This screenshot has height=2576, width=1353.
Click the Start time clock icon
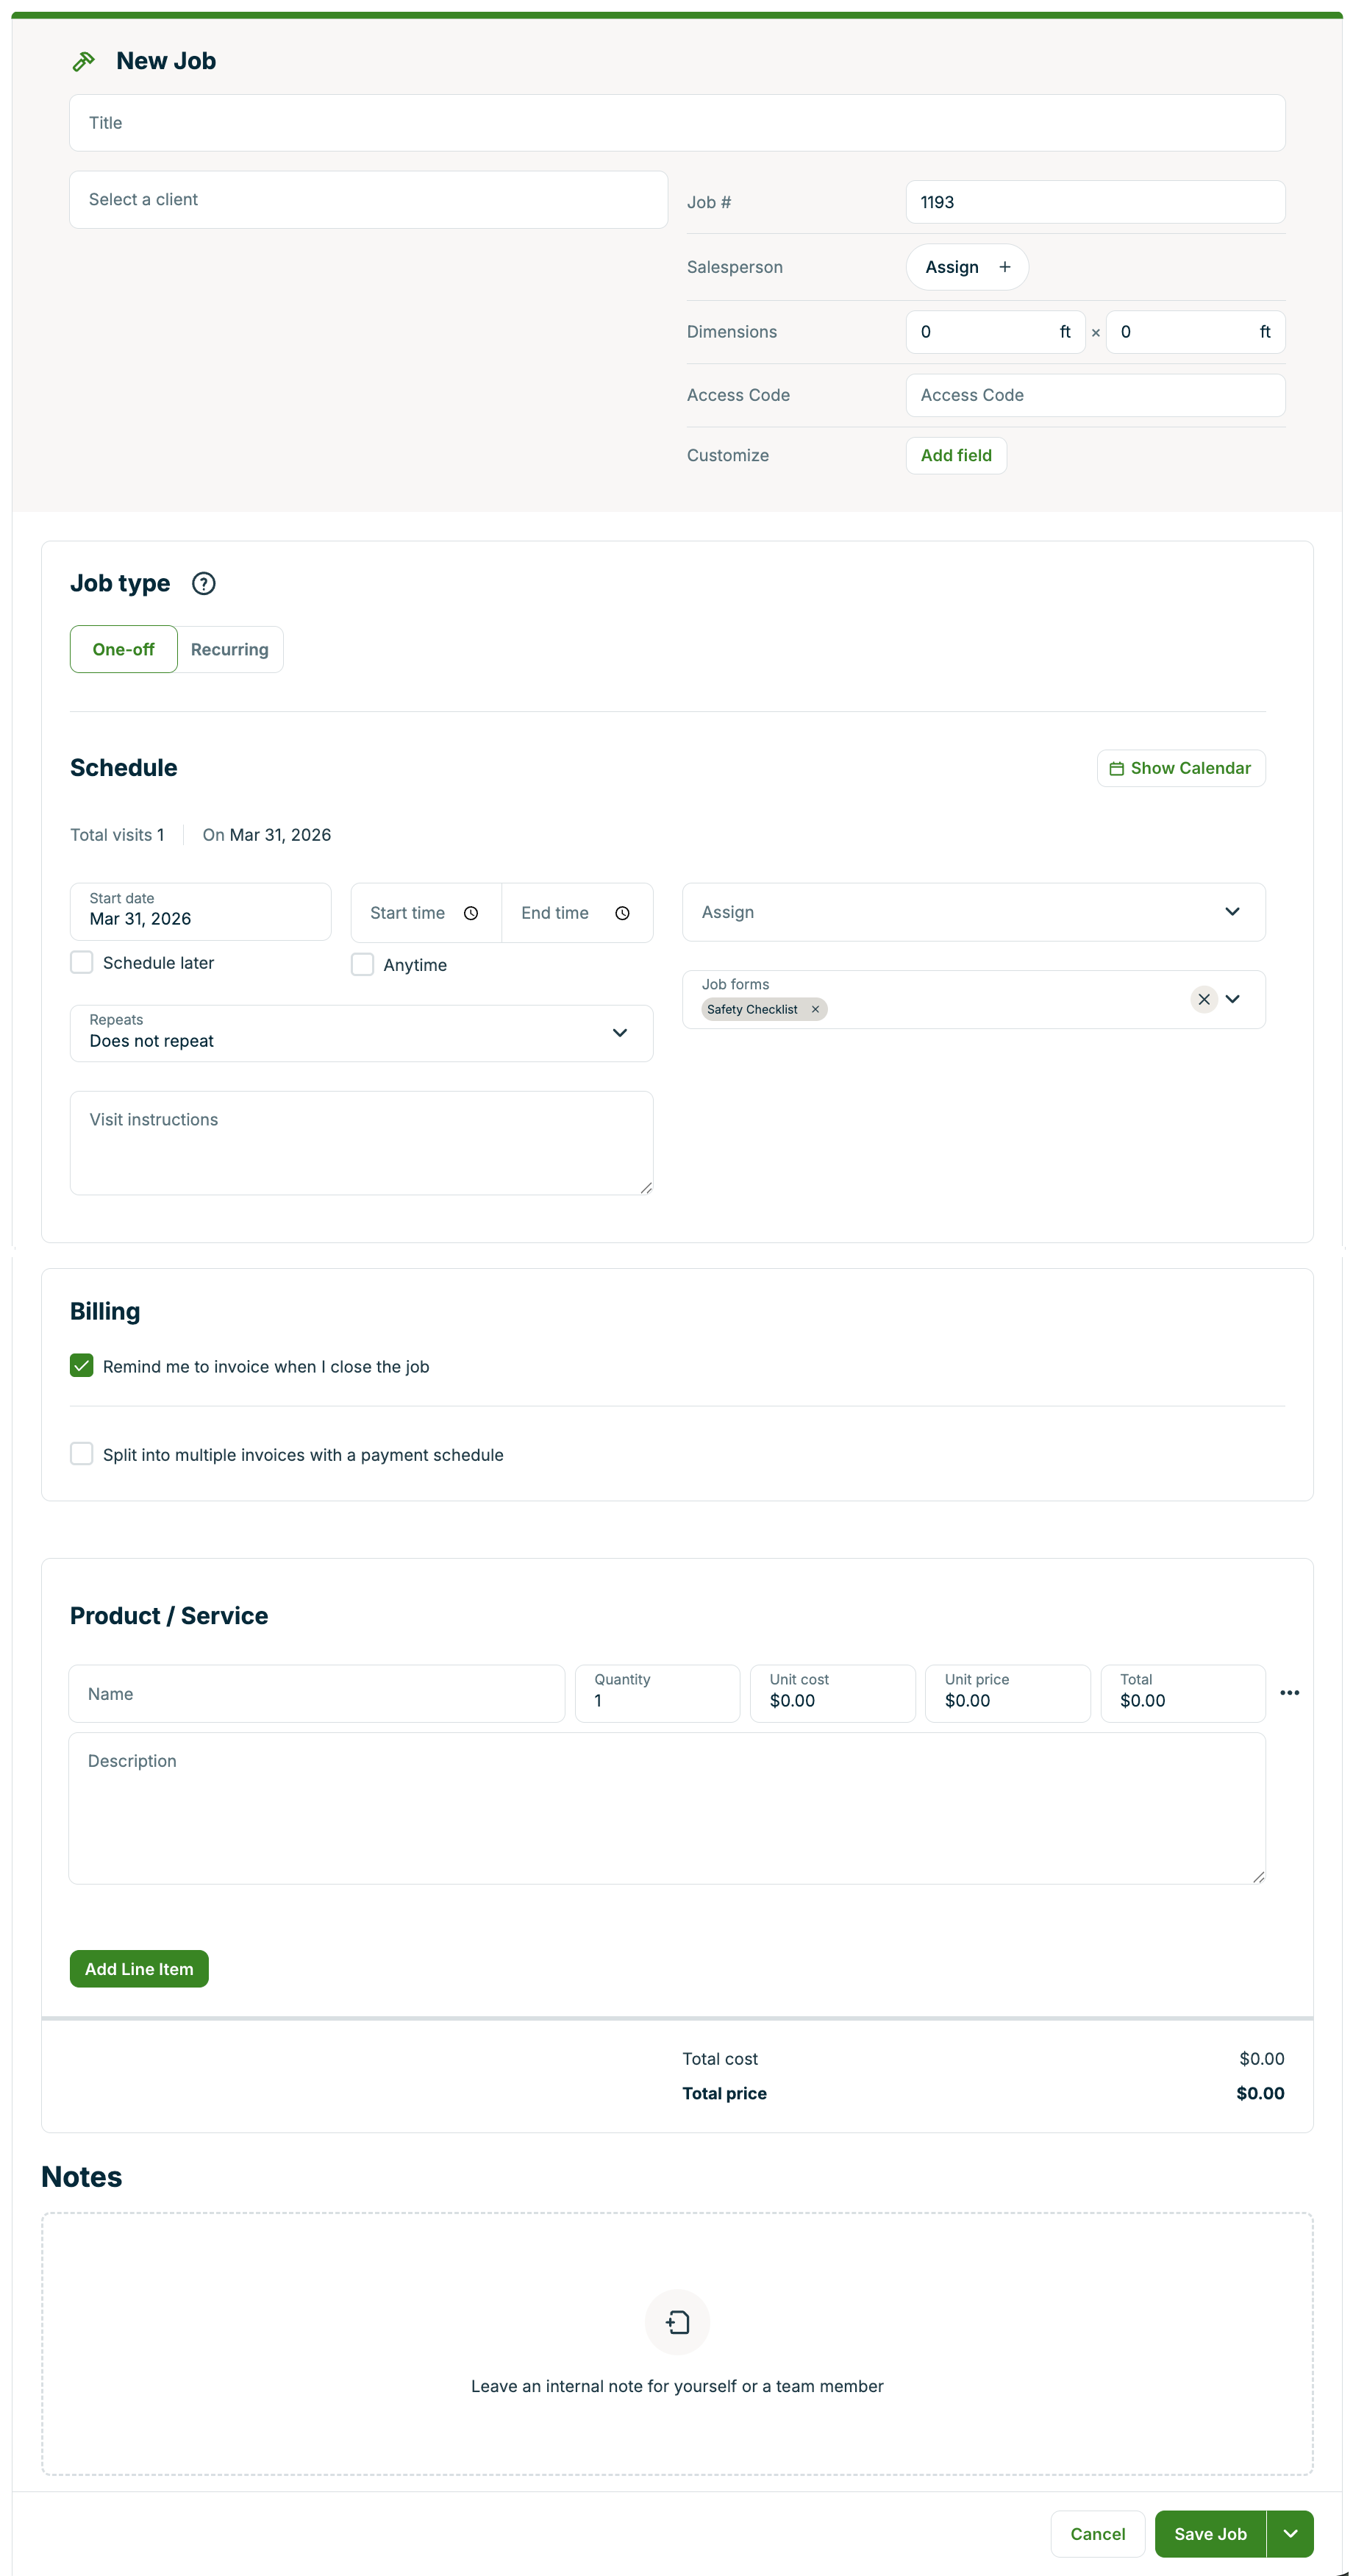(x=471, y=913)
